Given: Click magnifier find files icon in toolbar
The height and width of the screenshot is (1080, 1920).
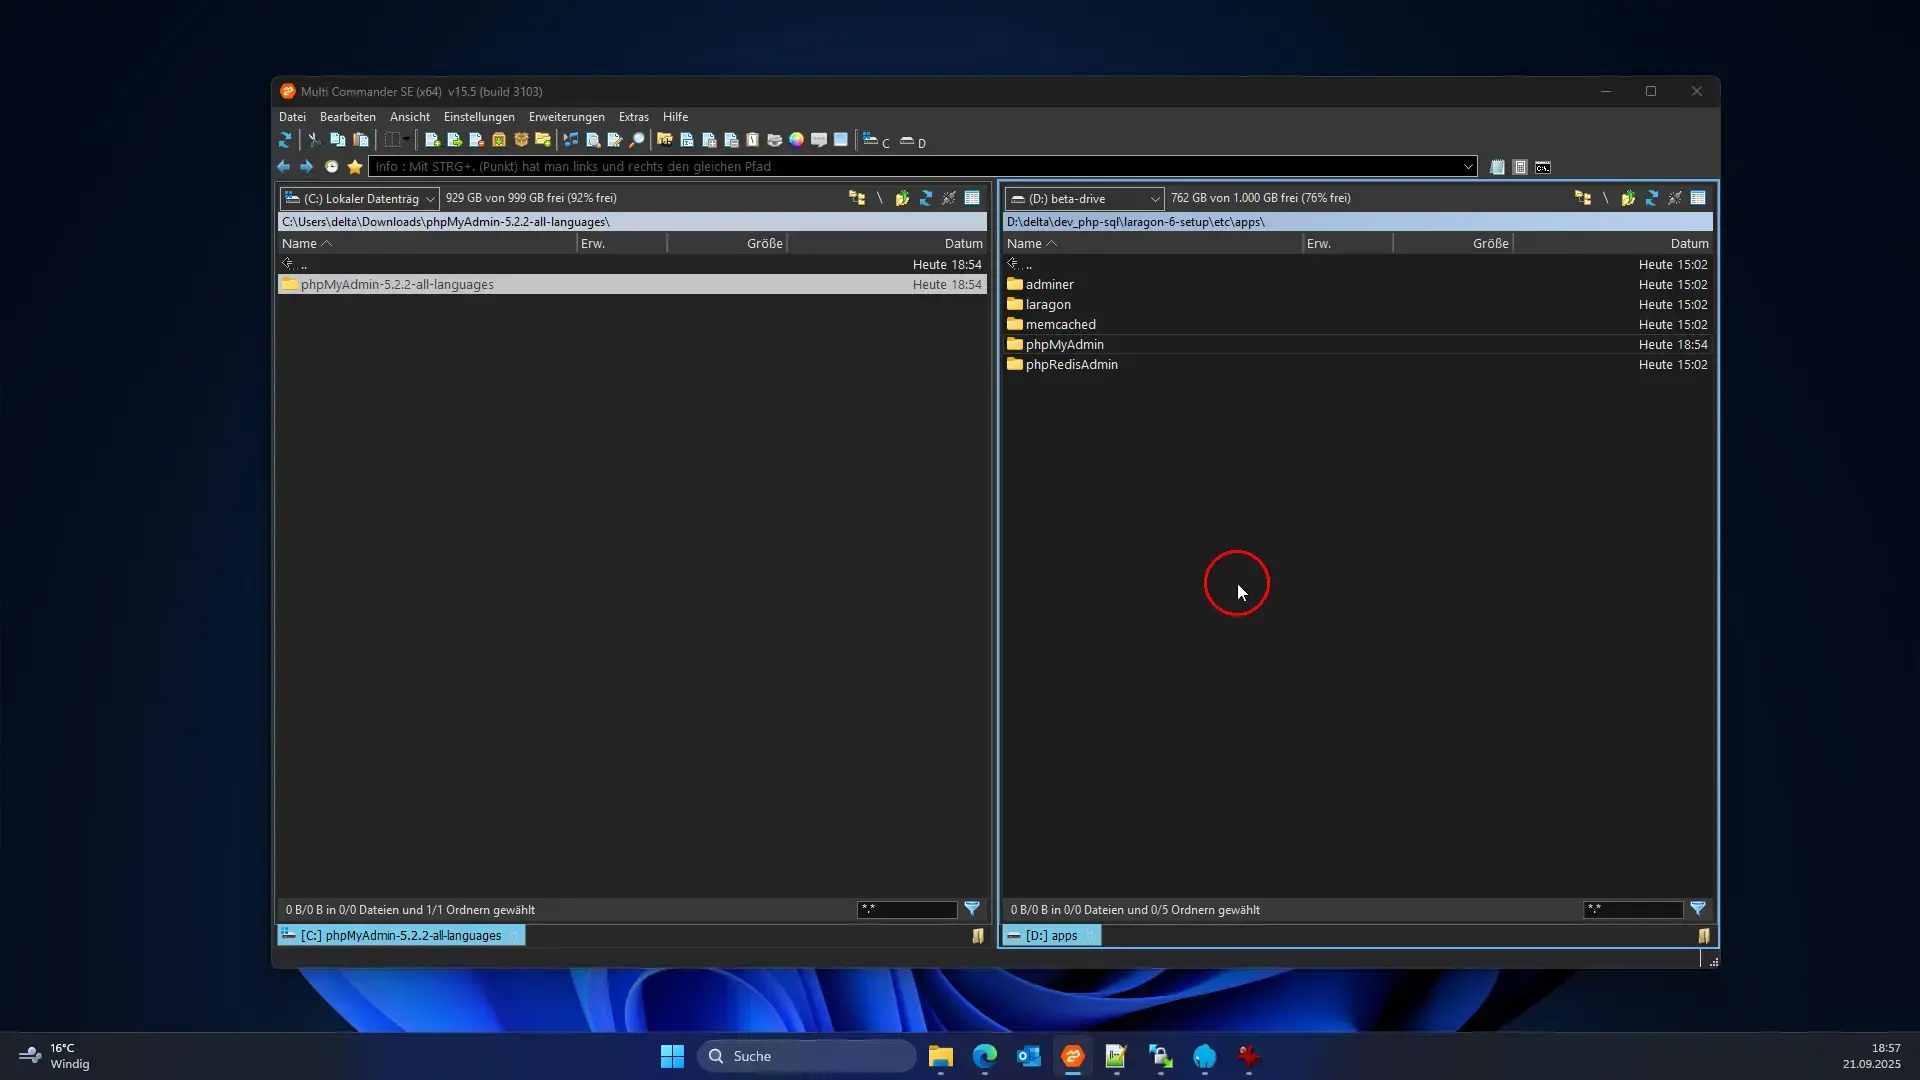Looking at the screenshot, I should coord(637,141).
